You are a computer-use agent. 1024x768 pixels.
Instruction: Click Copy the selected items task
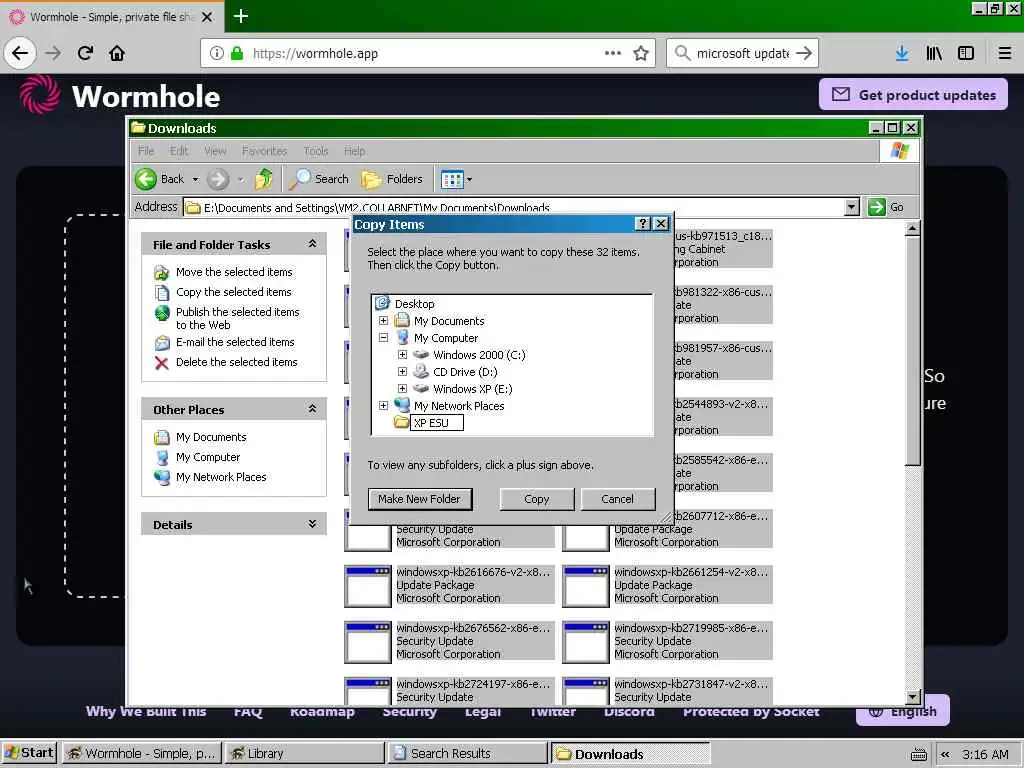233,292
